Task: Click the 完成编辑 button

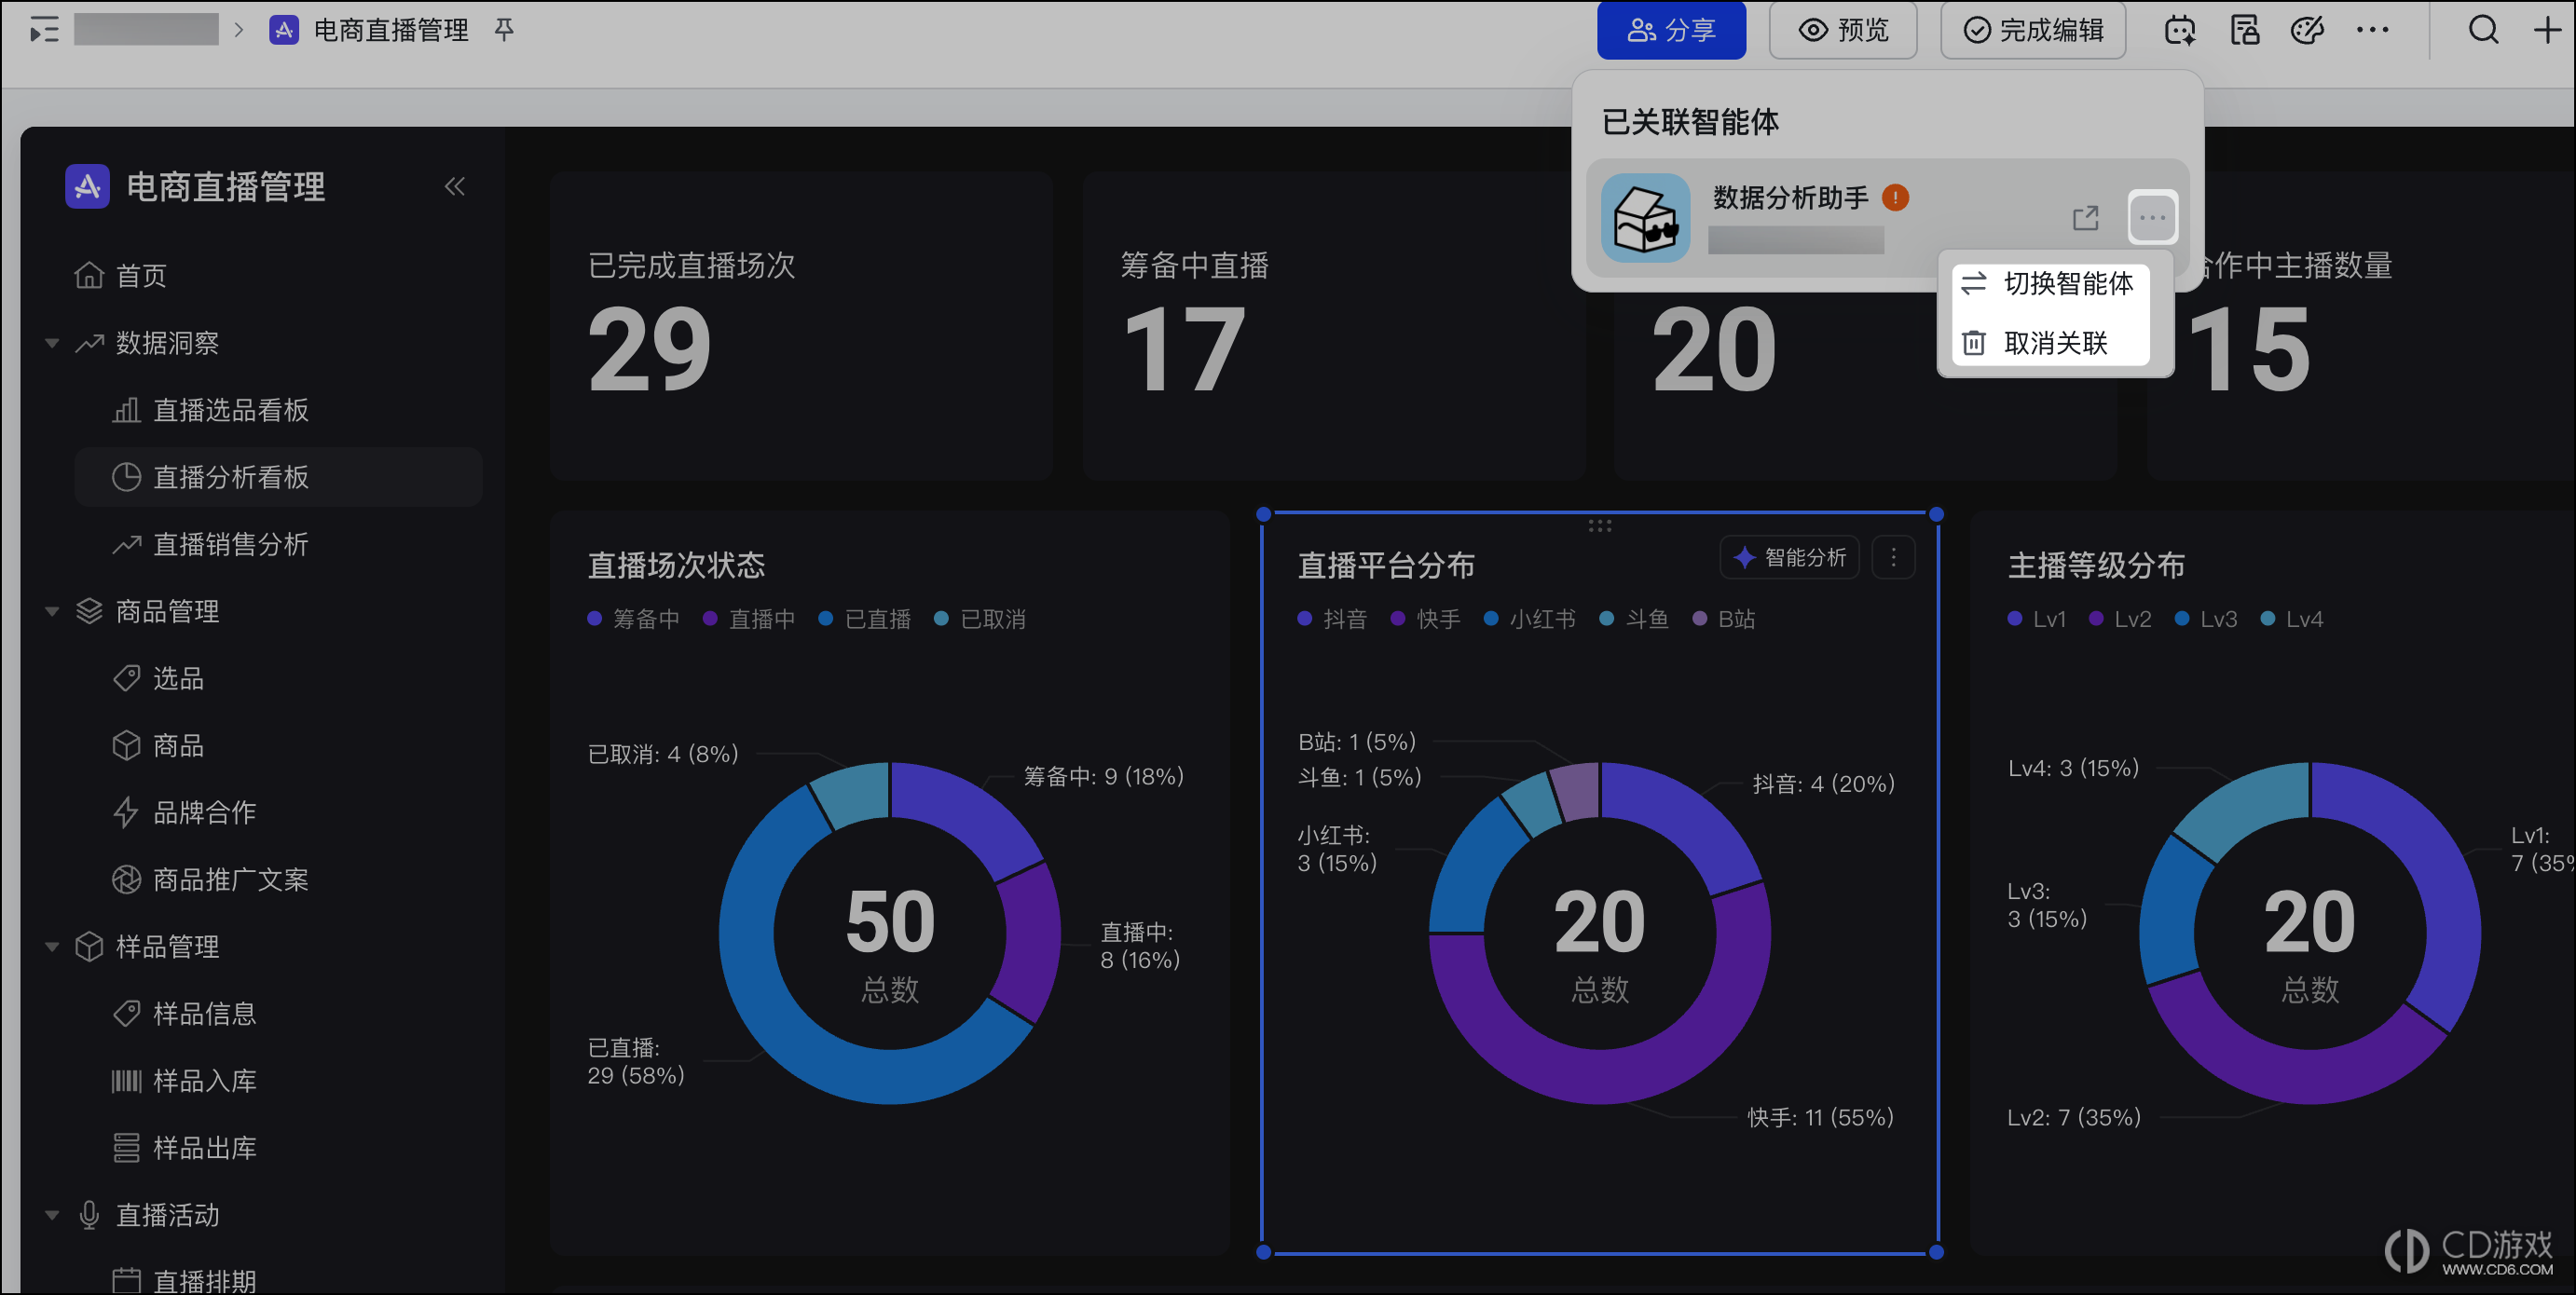Action: (x=2033, y=30)
